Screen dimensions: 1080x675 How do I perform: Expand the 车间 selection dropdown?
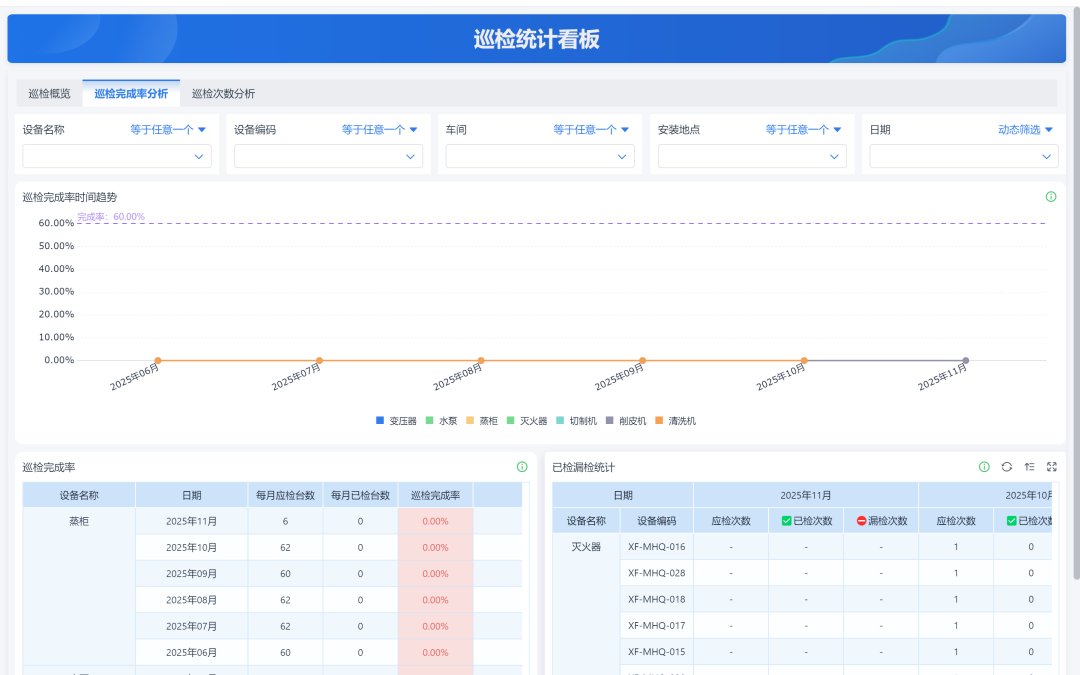[x=539, y=156]
